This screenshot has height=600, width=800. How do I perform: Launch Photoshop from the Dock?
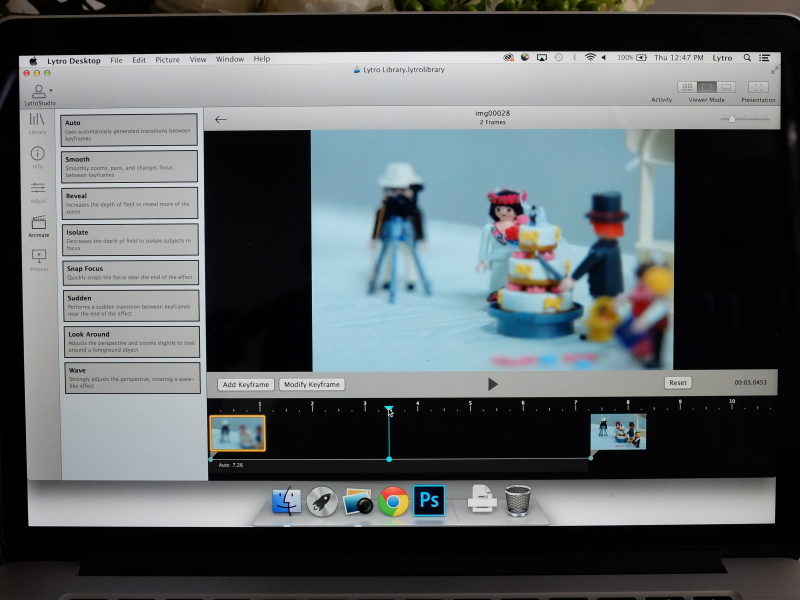(429, 501)
